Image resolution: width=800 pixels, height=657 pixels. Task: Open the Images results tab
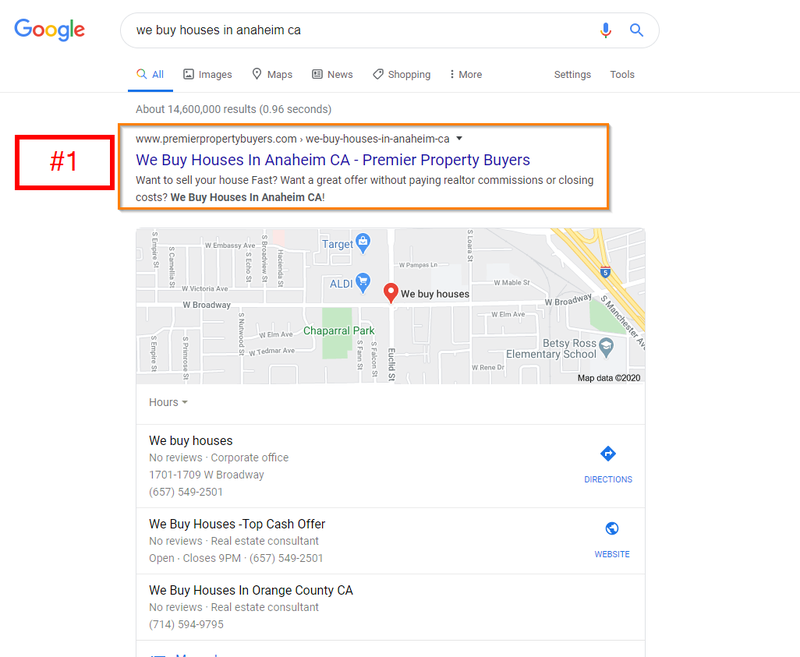[208, 74]
